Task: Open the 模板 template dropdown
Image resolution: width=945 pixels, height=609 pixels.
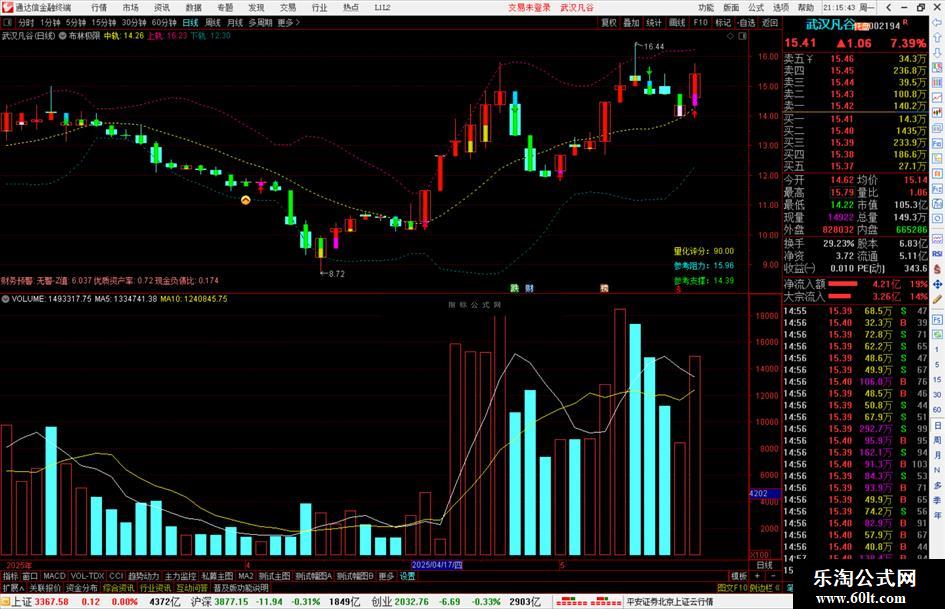Action: tap(738, 576)
